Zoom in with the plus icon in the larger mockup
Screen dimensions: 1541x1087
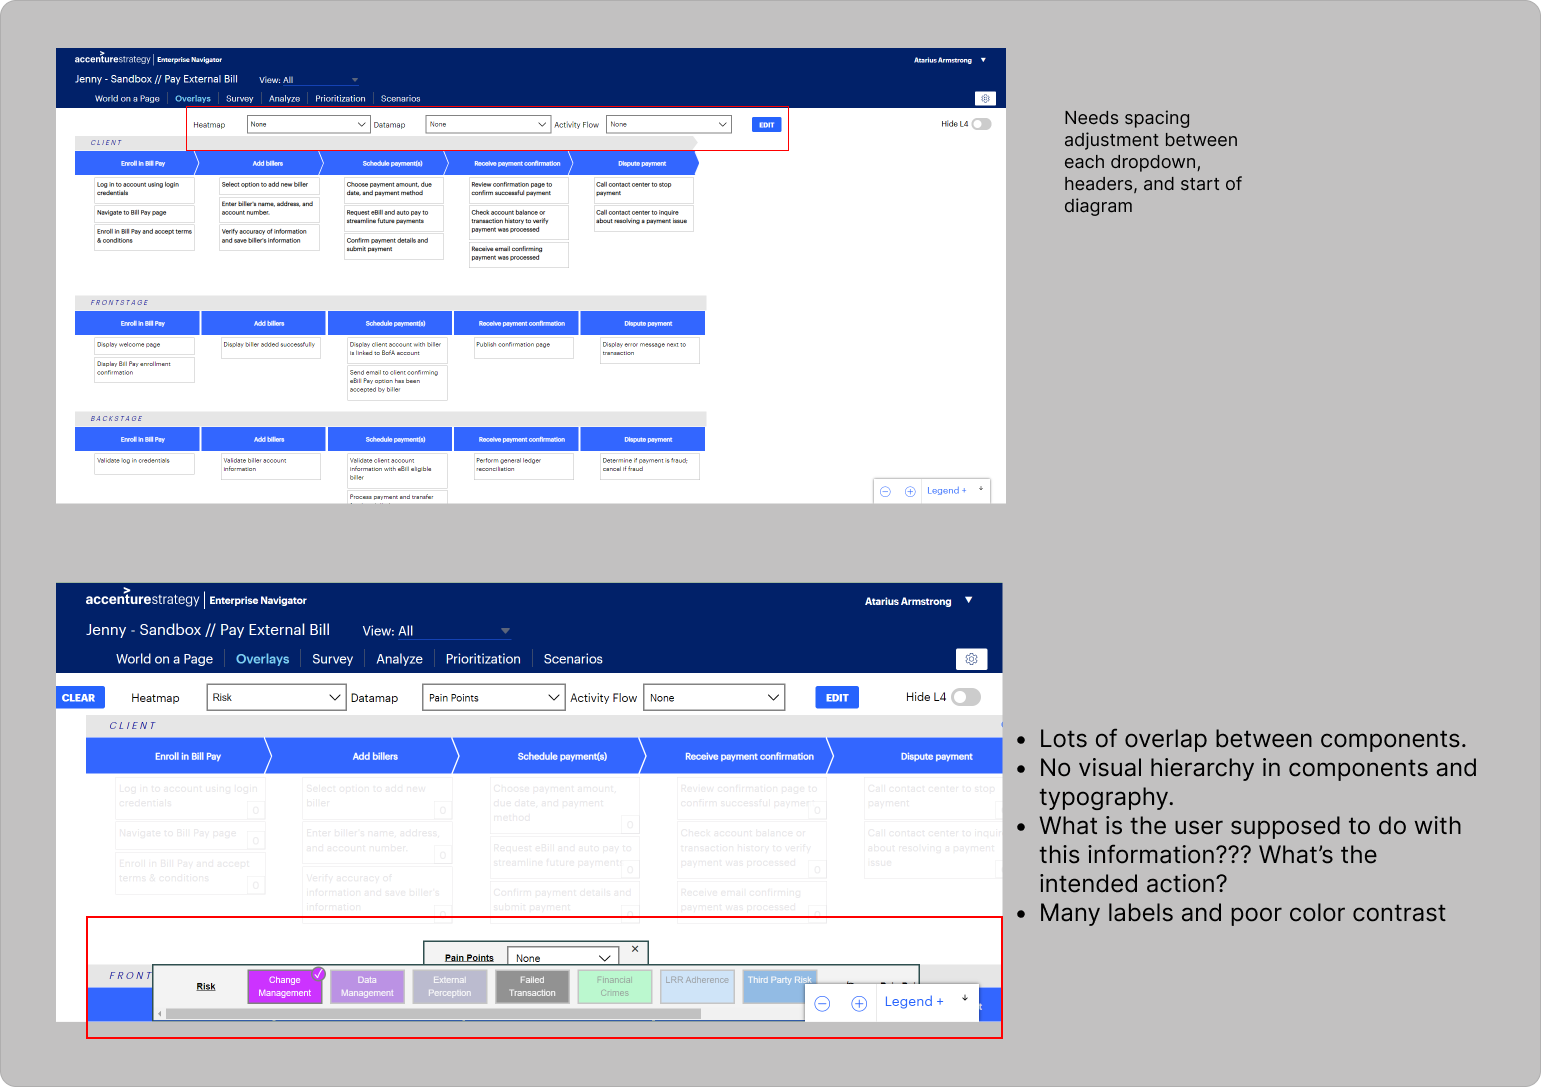(x=859, y=1003)
